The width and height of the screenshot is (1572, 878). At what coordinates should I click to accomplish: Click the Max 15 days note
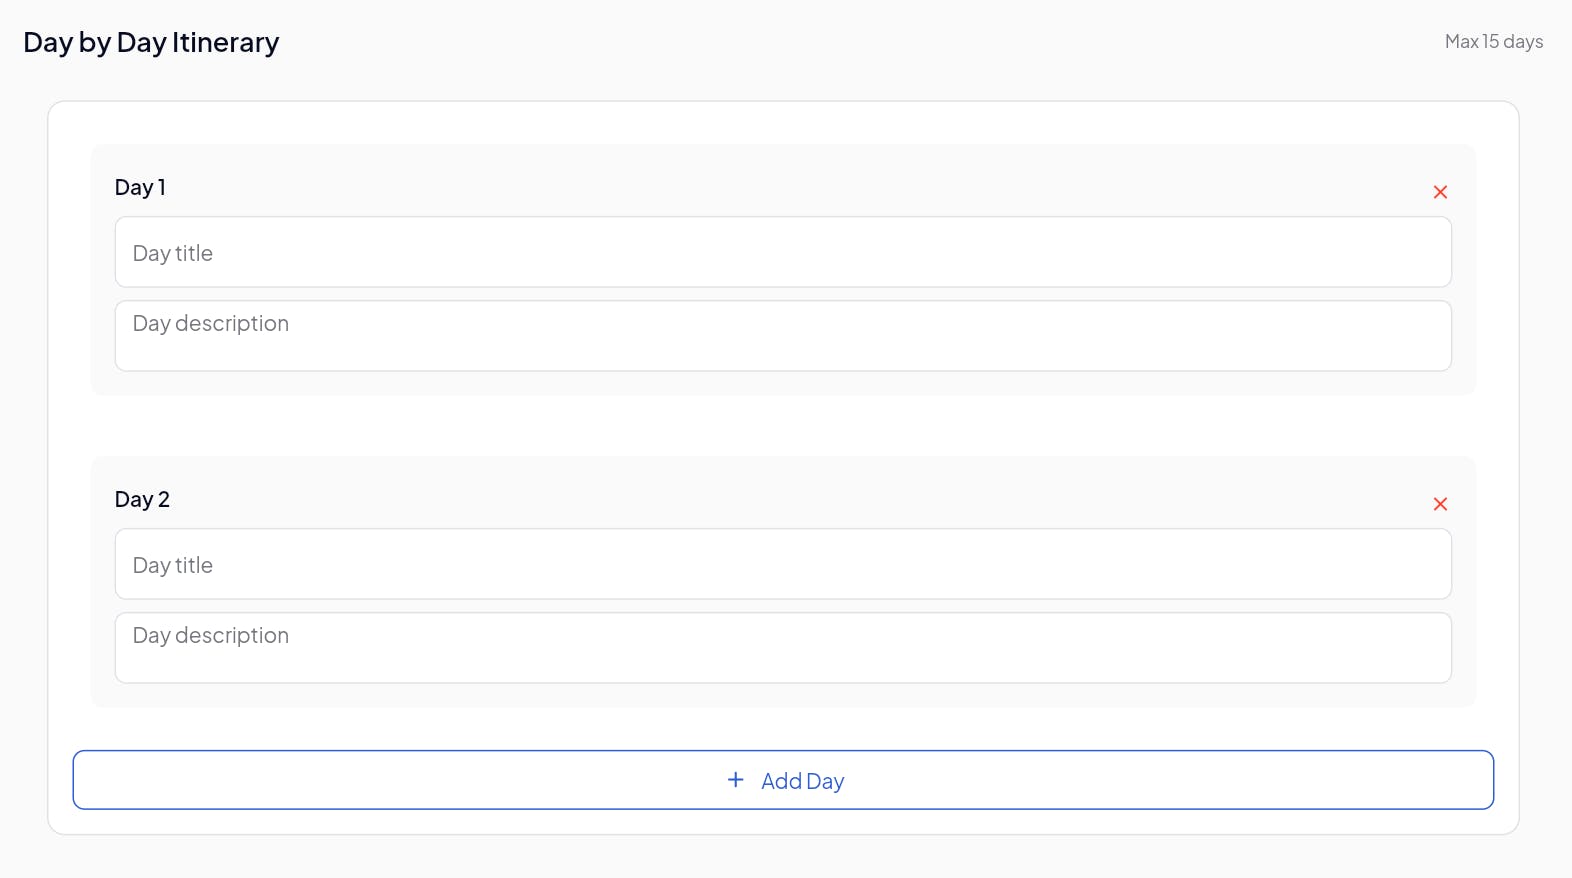pyautogui.click(x=1493, y=42)
